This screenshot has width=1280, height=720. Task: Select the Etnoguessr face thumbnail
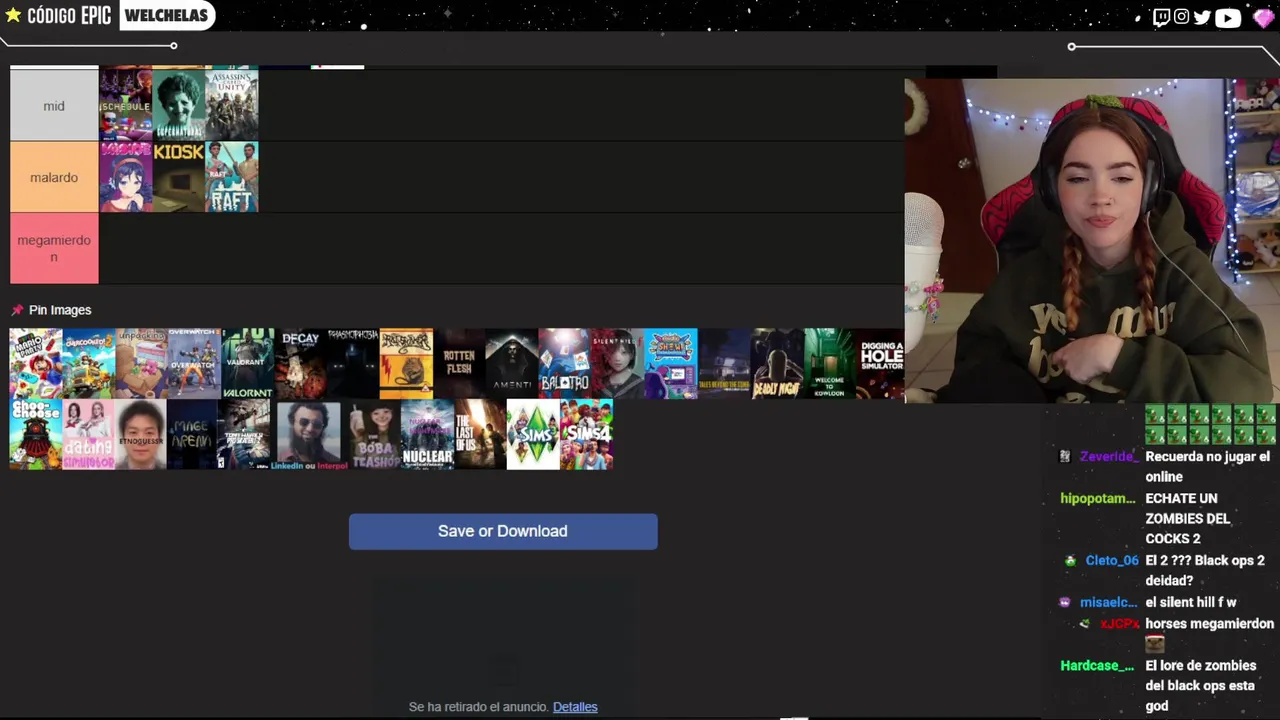pos(142,435)
